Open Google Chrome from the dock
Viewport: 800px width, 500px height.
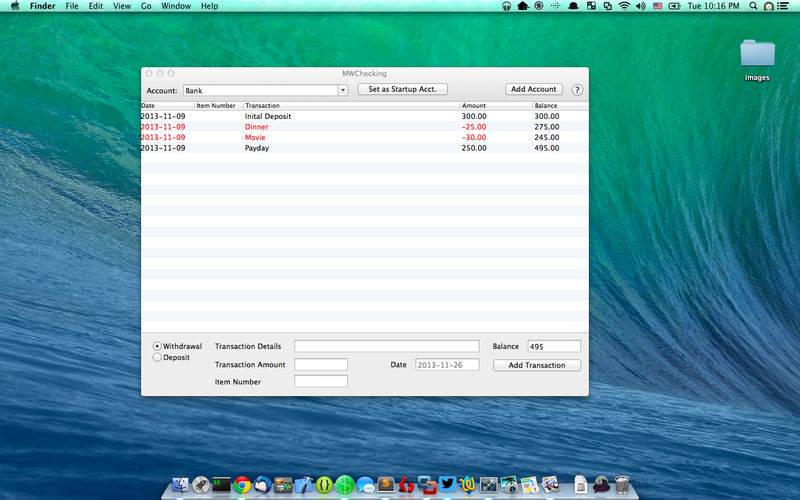click(x=242, y=485)
